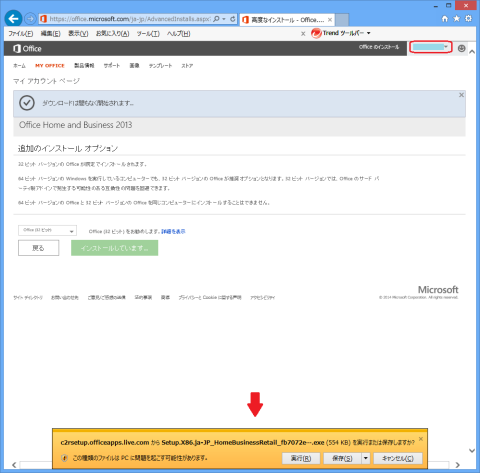Click the horizontal scroll right arrow
Viewport: 480px width, 473px height.
click(458, 465)
